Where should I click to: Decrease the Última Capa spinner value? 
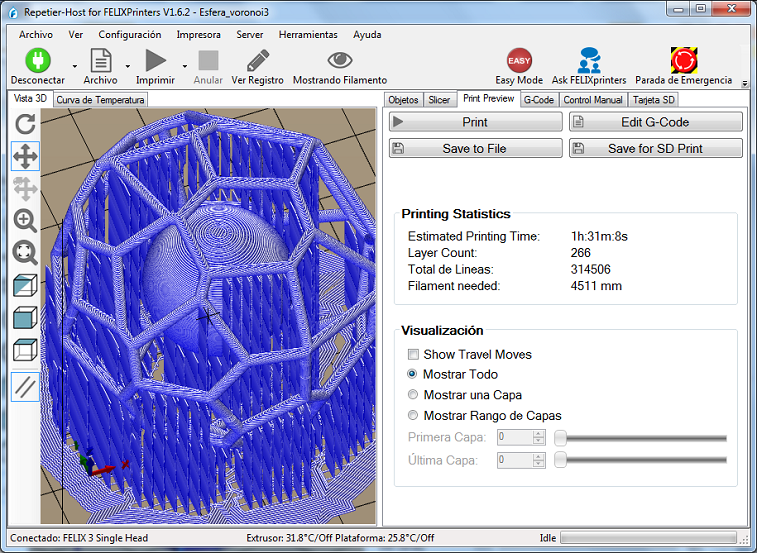coord(538,464)
